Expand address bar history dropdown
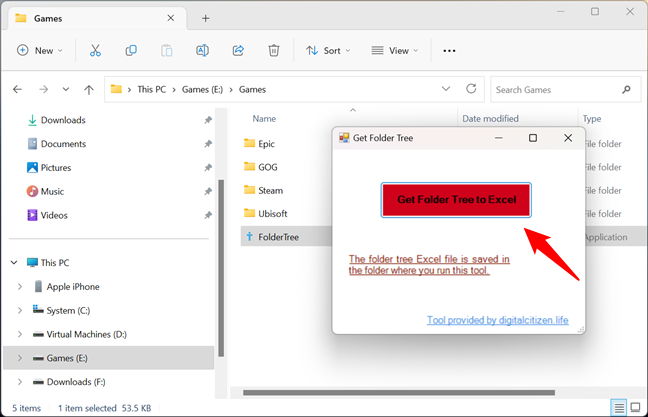 click(446, 89)
